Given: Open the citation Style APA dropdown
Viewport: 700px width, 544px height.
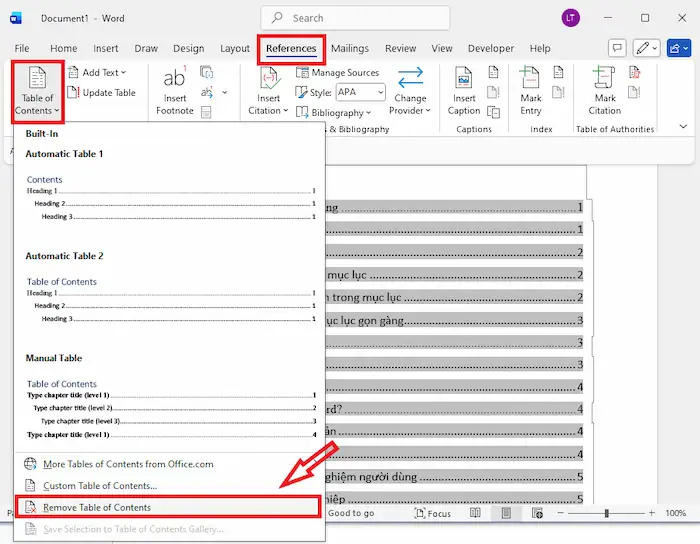Looking at the screenshot, I should (x=360, y=92).
